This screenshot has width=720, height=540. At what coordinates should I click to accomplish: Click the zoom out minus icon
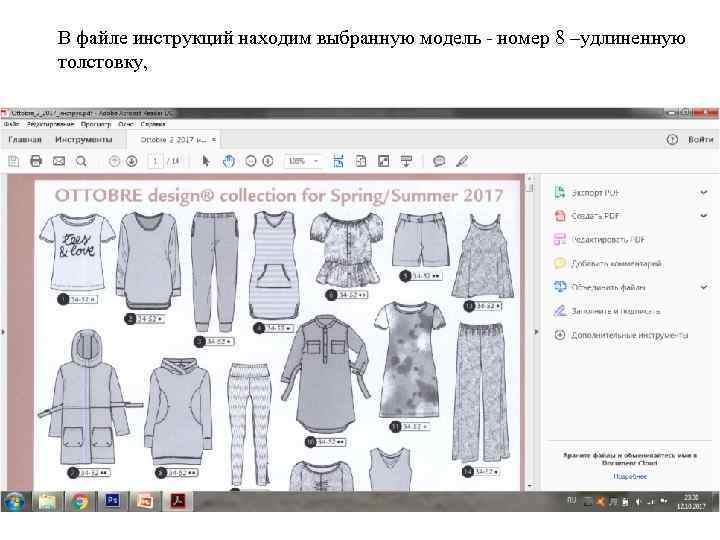250,161
